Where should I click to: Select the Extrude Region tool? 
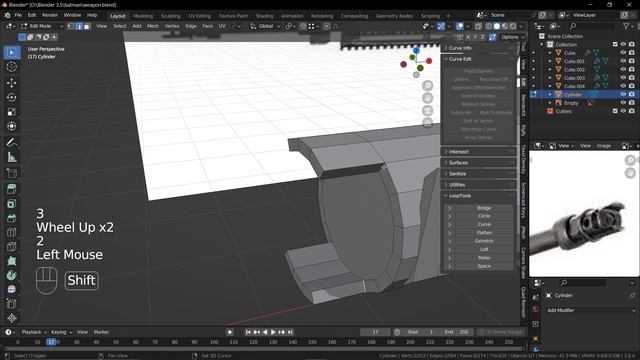pyautogui.click(x=11, y=189)
